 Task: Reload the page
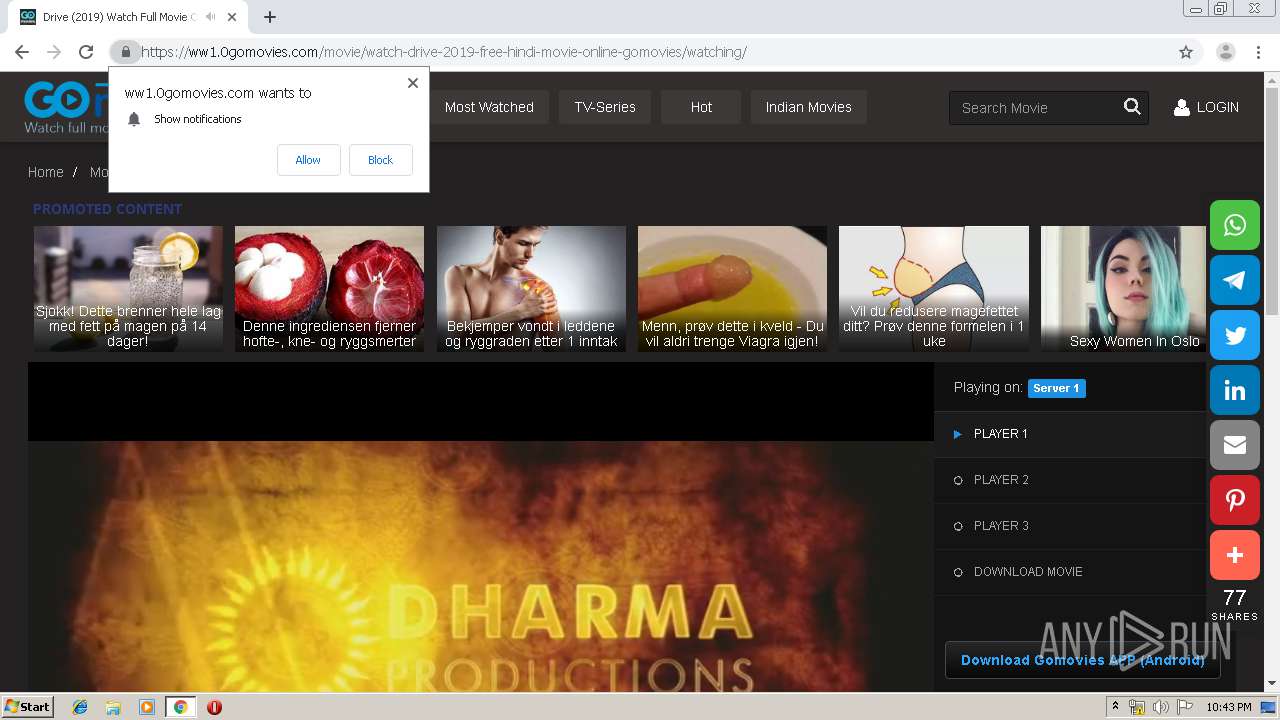(x=86, y=52)
